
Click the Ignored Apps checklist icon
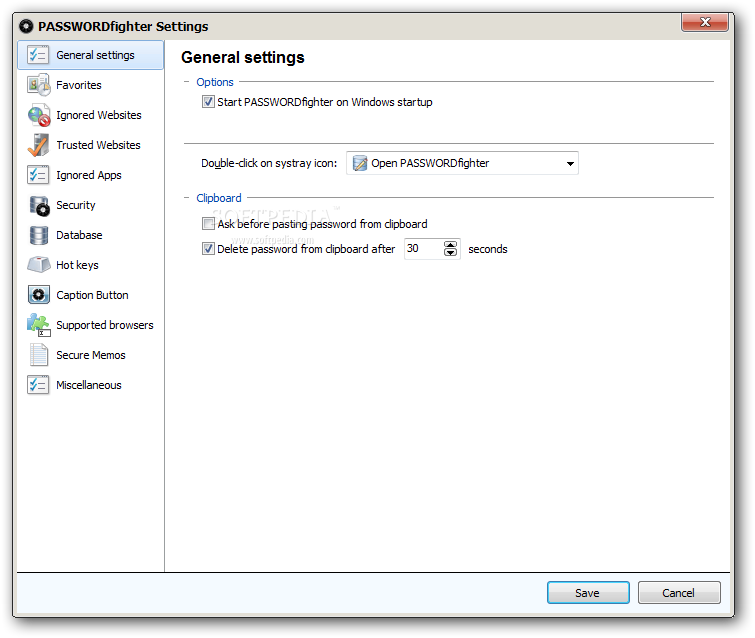click(x=38, y=175)
